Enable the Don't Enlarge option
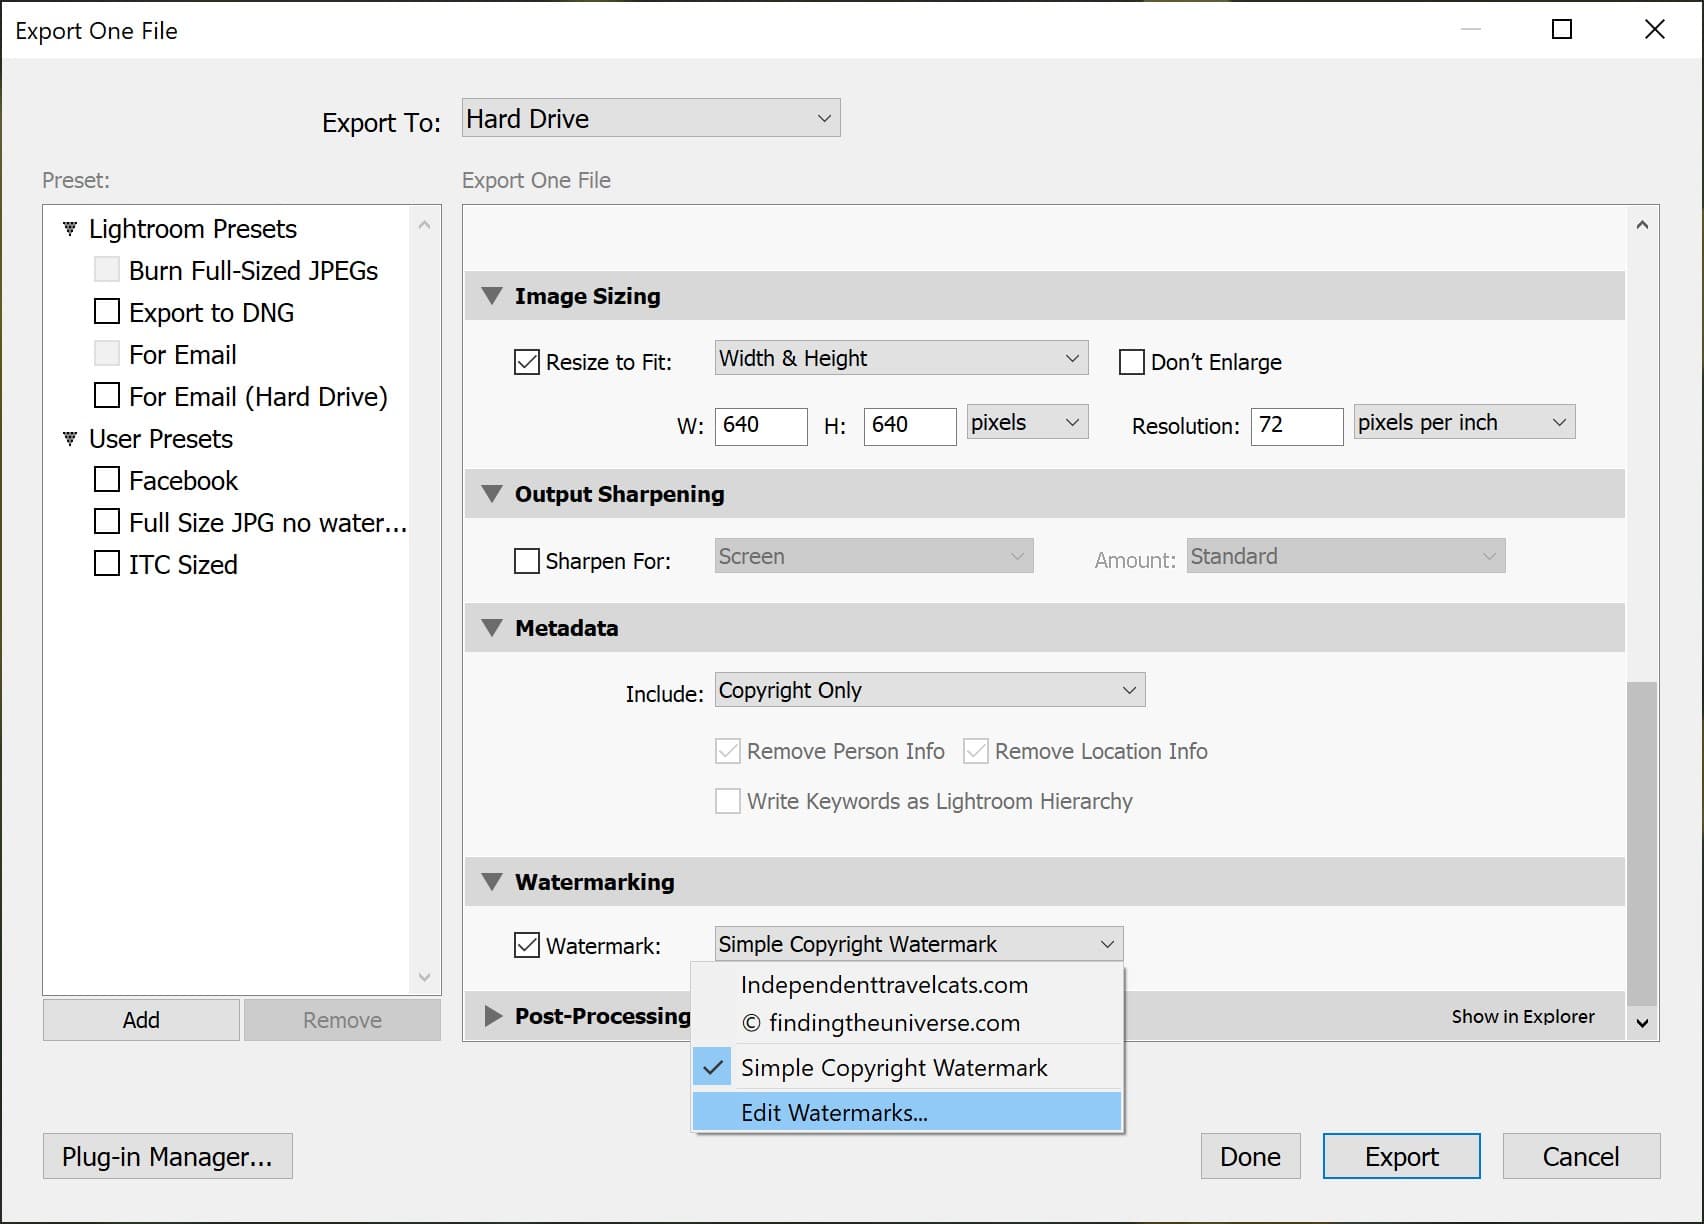The width and height of the screenshot is (1704, 1224). click(x=1131, y=361)
